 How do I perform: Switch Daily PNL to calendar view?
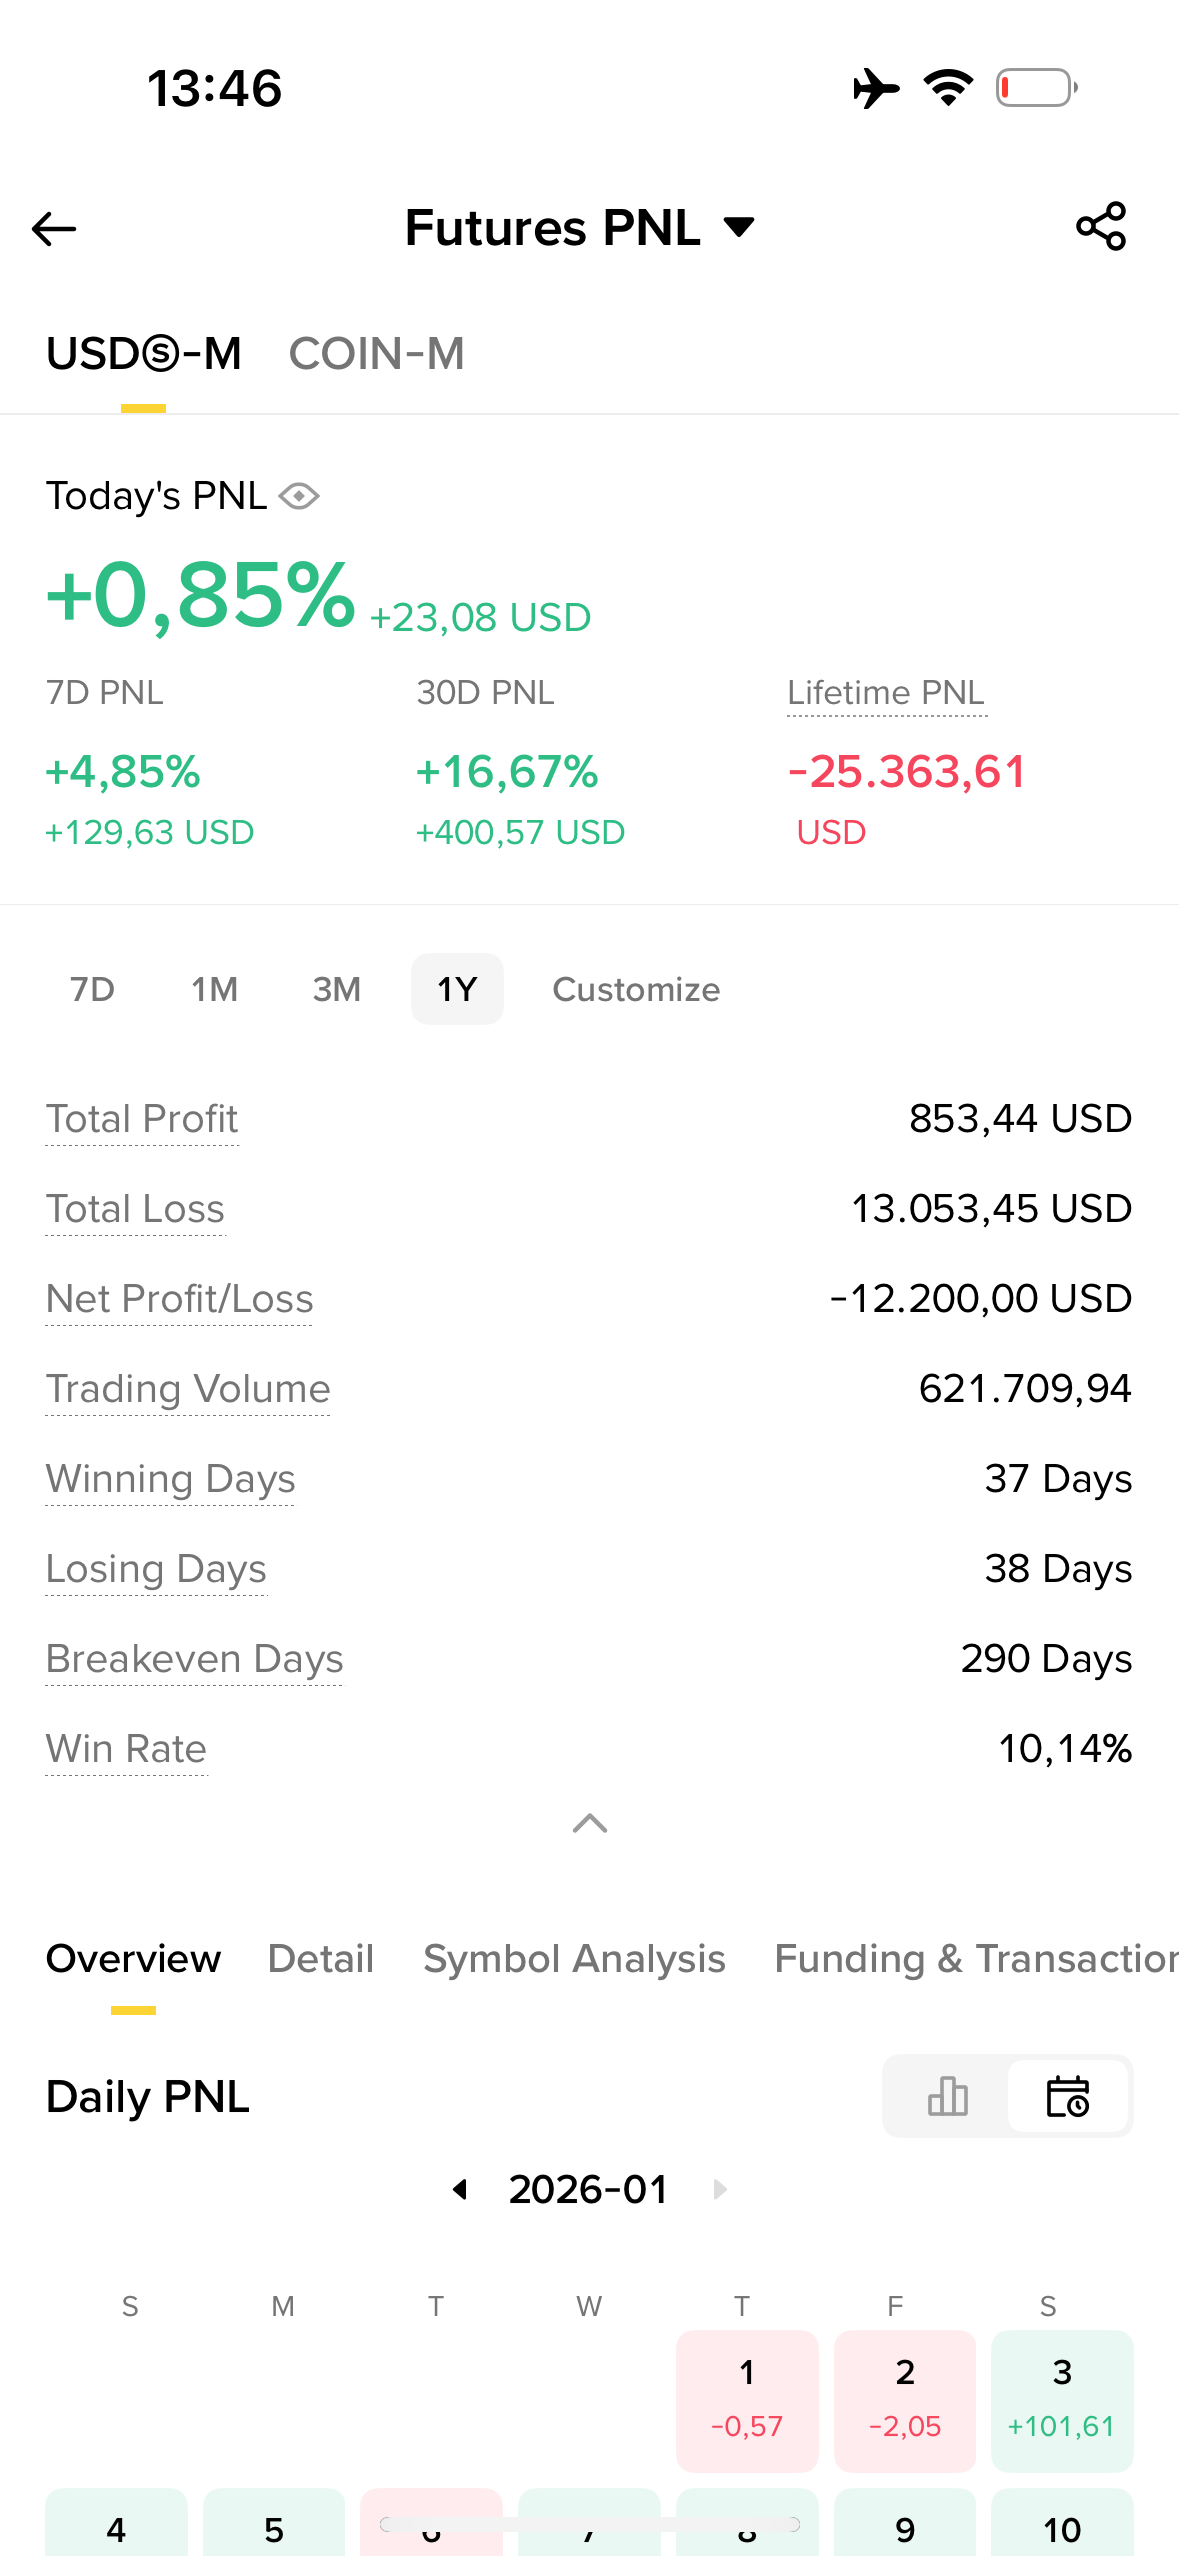point(1068,2096)
